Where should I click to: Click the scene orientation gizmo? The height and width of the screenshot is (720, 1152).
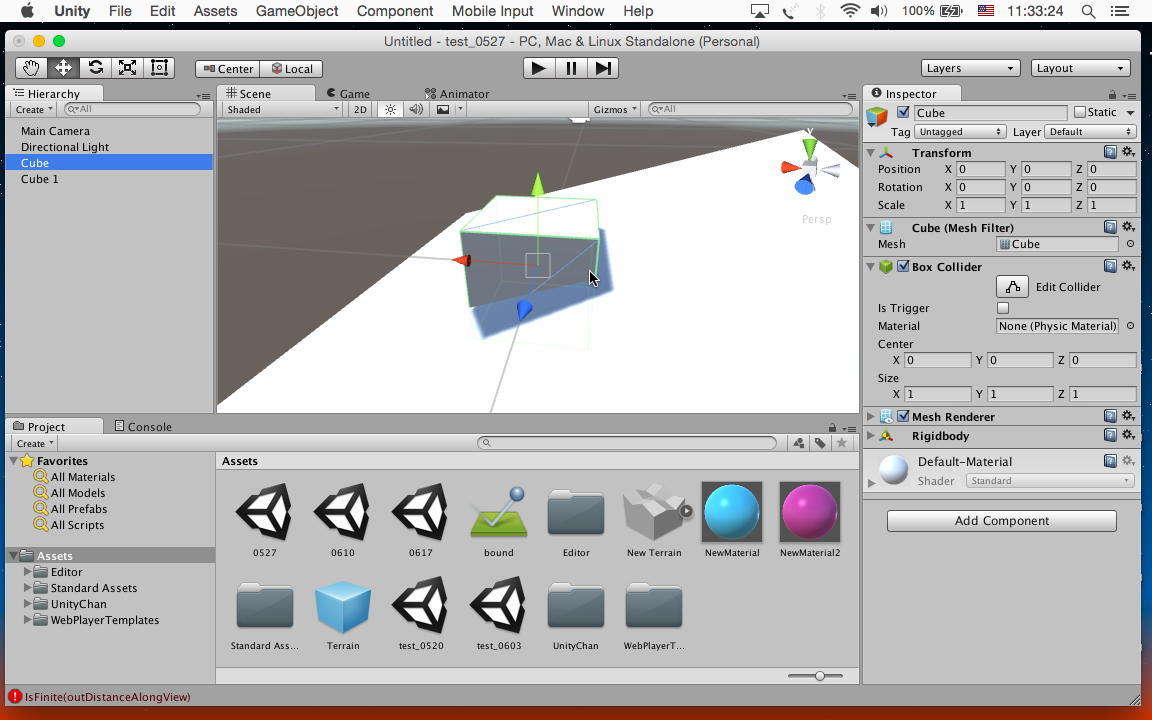pyautogui.click(x=809, y=167)
